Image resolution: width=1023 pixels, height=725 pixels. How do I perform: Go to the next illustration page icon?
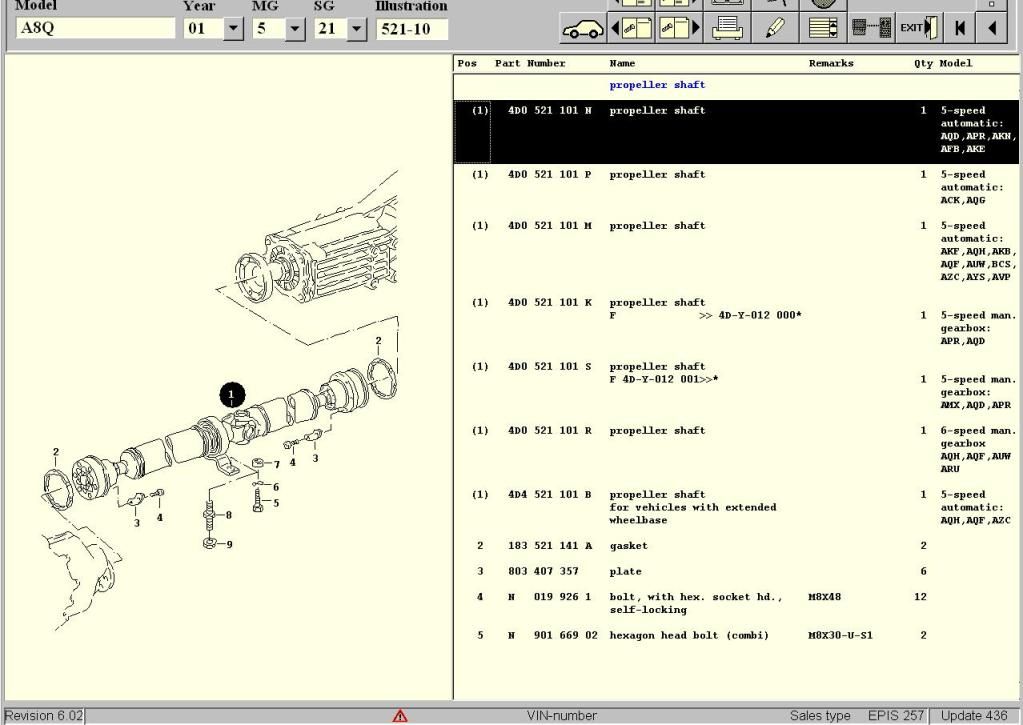[x=679, y=29]
